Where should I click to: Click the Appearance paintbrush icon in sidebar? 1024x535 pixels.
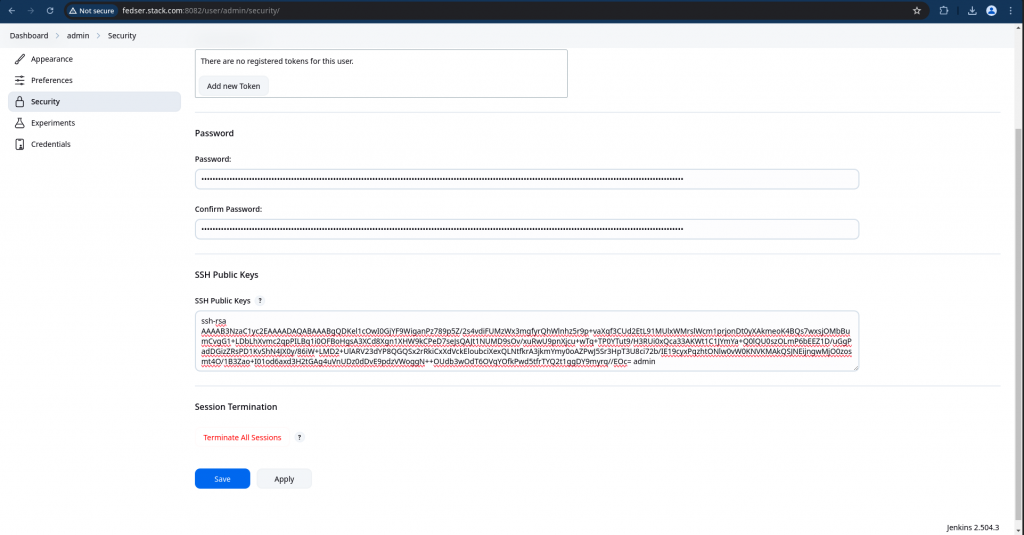click(20, 59)
